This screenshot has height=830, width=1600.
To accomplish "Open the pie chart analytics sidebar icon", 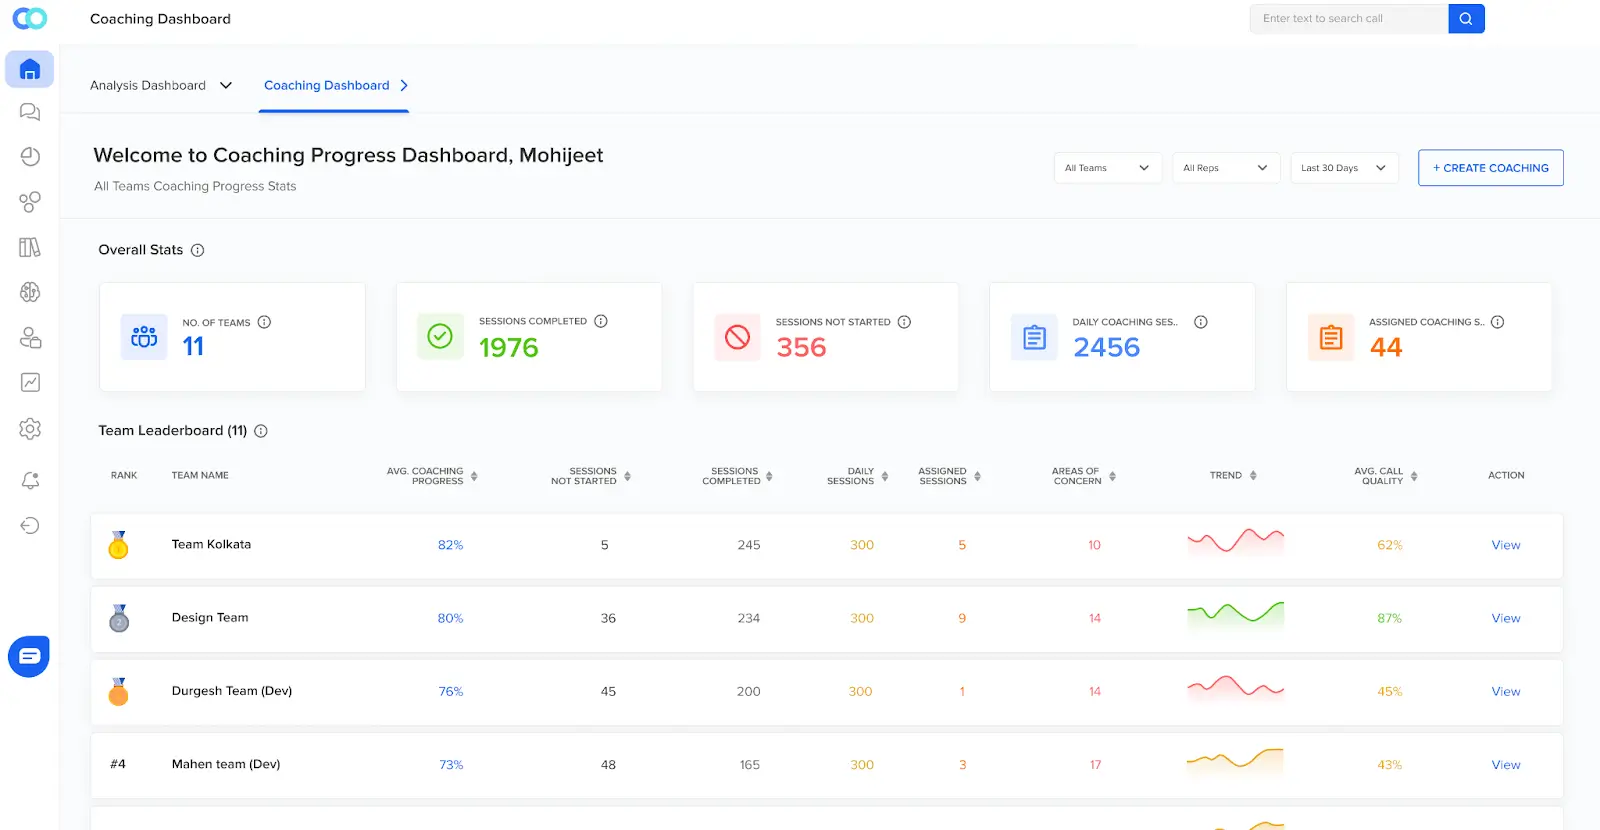I will click(x=30, y=156).
